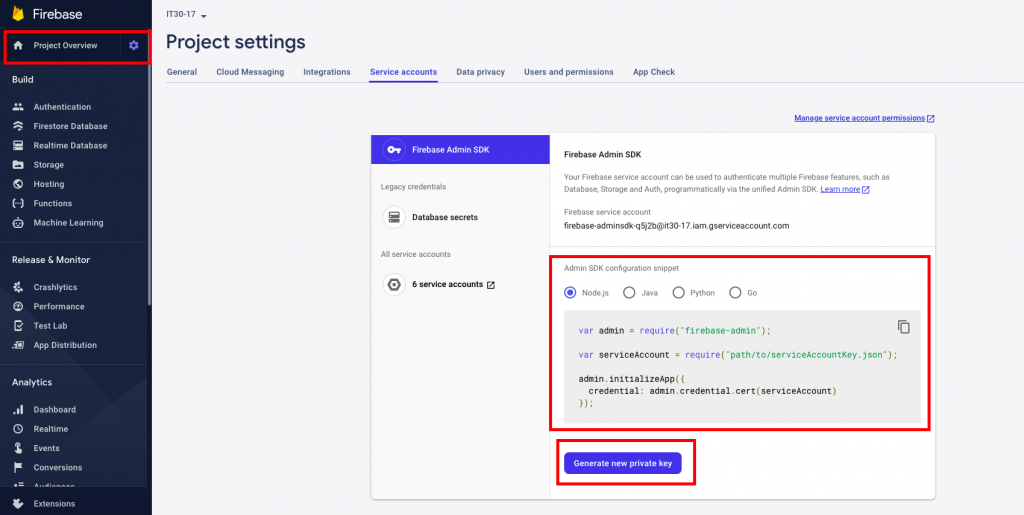
Task: Click the Performance gauge icon
Action: (x=18, y=306)
